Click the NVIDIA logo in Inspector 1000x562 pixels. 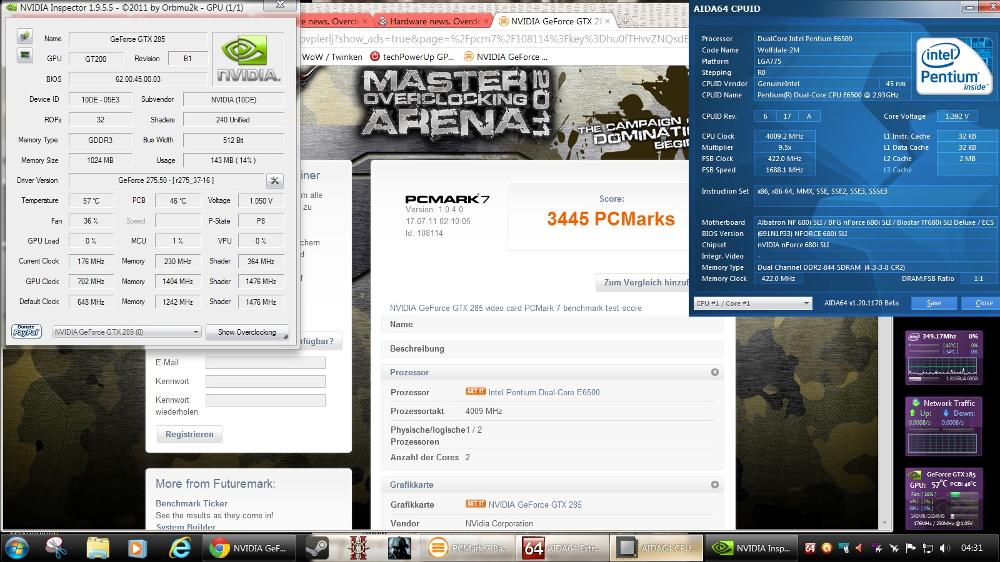pyautogui.click(x=248, y=59)
